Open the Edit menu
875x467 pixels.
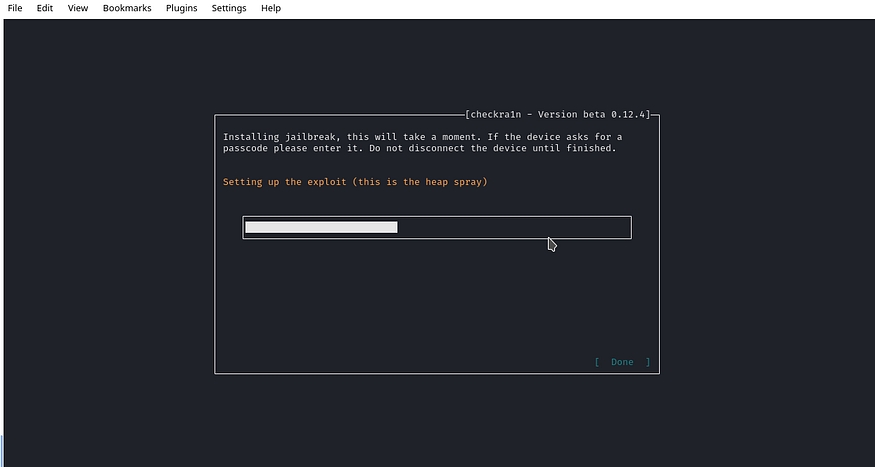[x=45, y=8]
